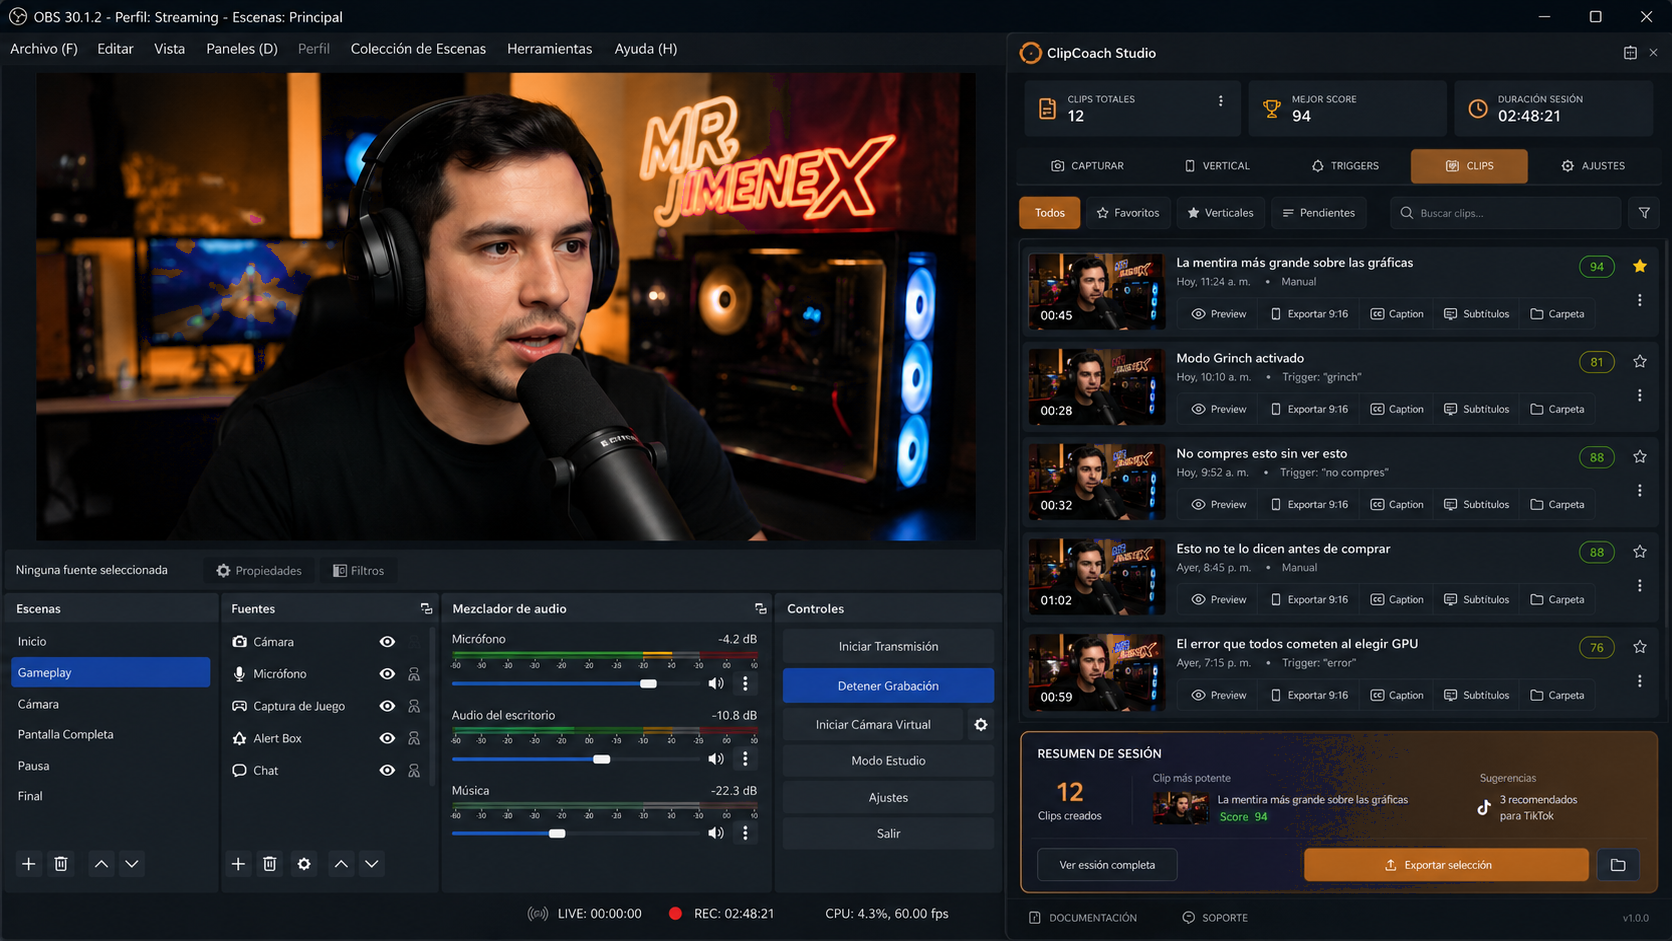The image size is (1672, 941).
Task: Toggle visibility of Cámara source
Action: pos(387,642)
